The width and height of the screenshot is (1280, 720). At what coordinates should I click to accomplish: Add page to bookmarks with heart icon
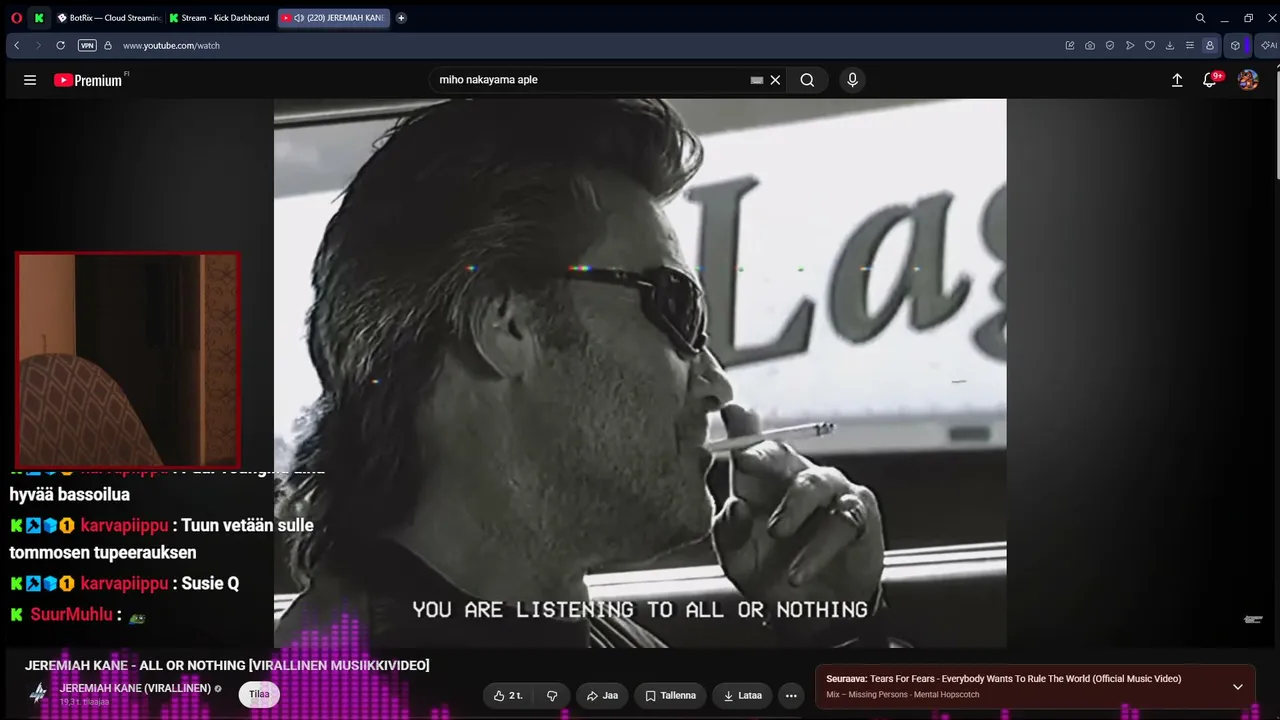[1150, 45]
